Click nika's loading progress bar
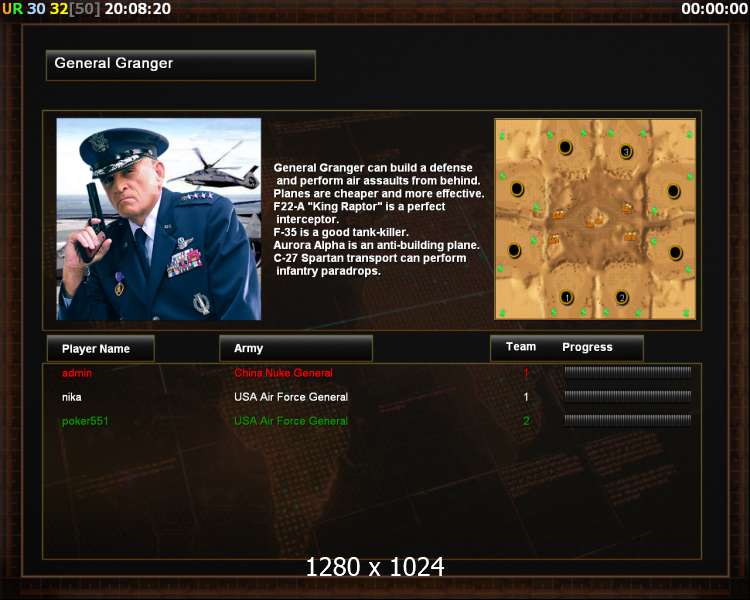 coord(628,396)
